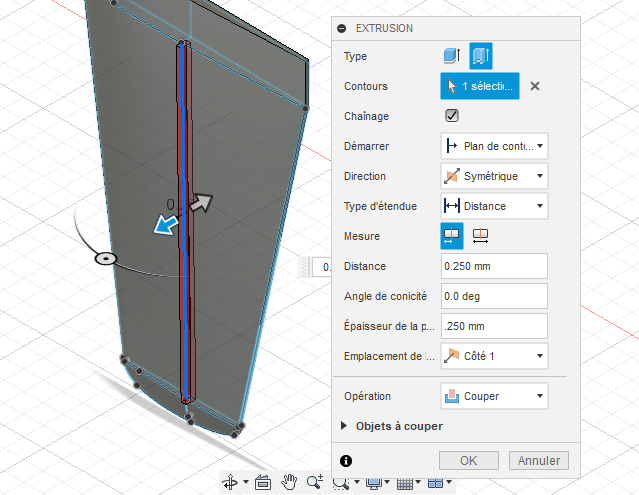Click the floating distance input box in the viewport
Image resolution: width=639 pixels, height=495 pixels.
coord(322,267)
